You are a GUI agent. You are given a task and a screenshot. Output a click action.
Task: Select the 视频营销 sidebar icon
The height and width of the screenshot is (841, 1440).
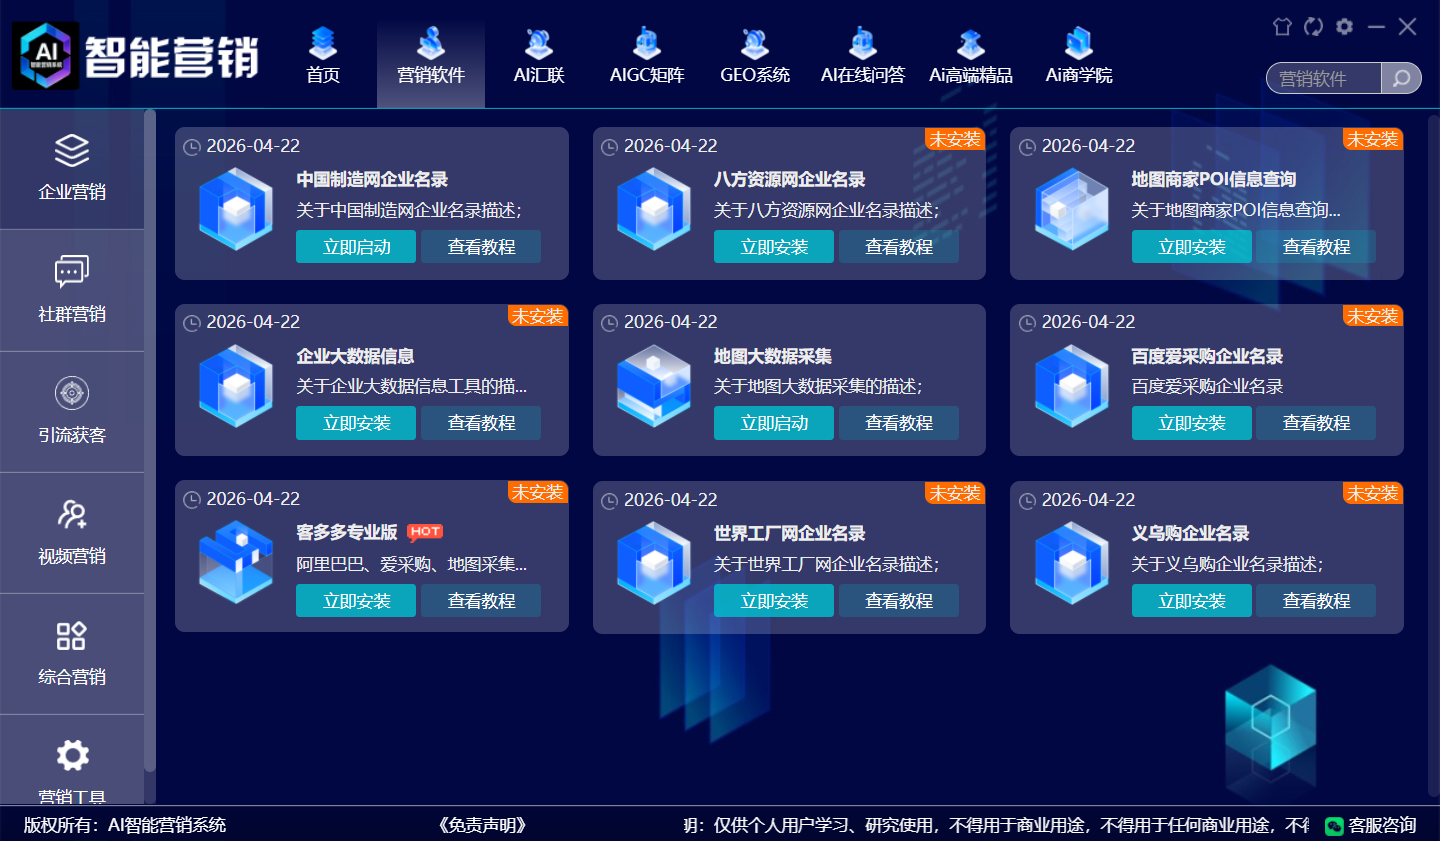point(72,514)
